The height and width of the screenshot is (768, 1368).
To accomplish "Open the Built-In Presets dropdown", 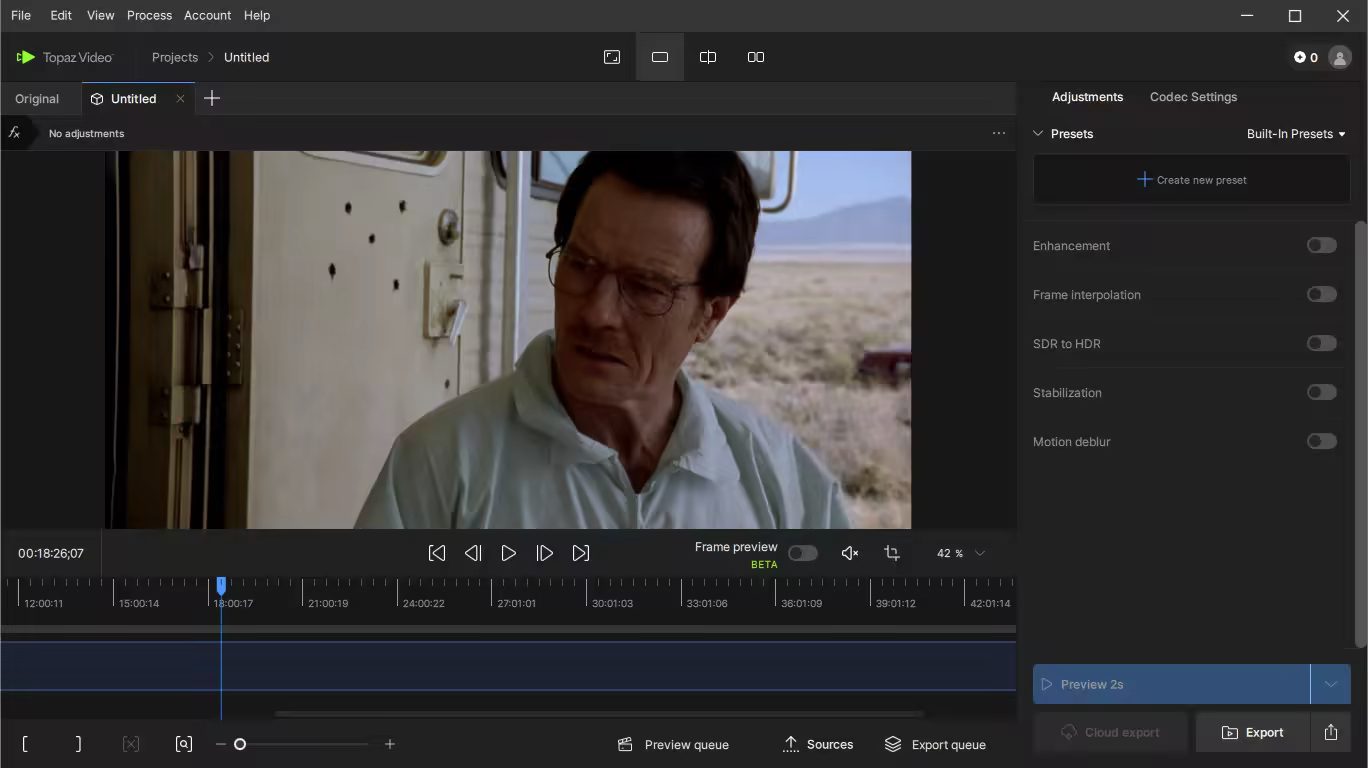I will (1296, 133).
